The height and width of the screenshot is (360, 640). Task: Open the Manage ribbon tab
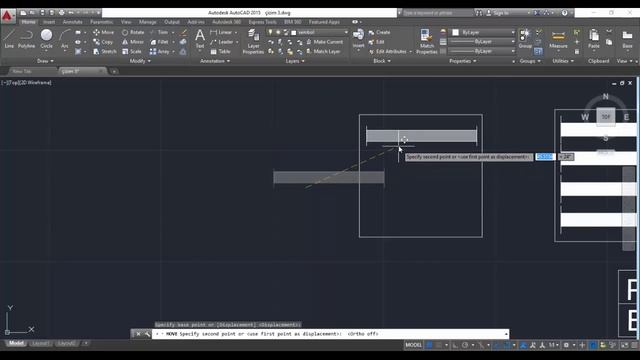(x=148, y=22)
